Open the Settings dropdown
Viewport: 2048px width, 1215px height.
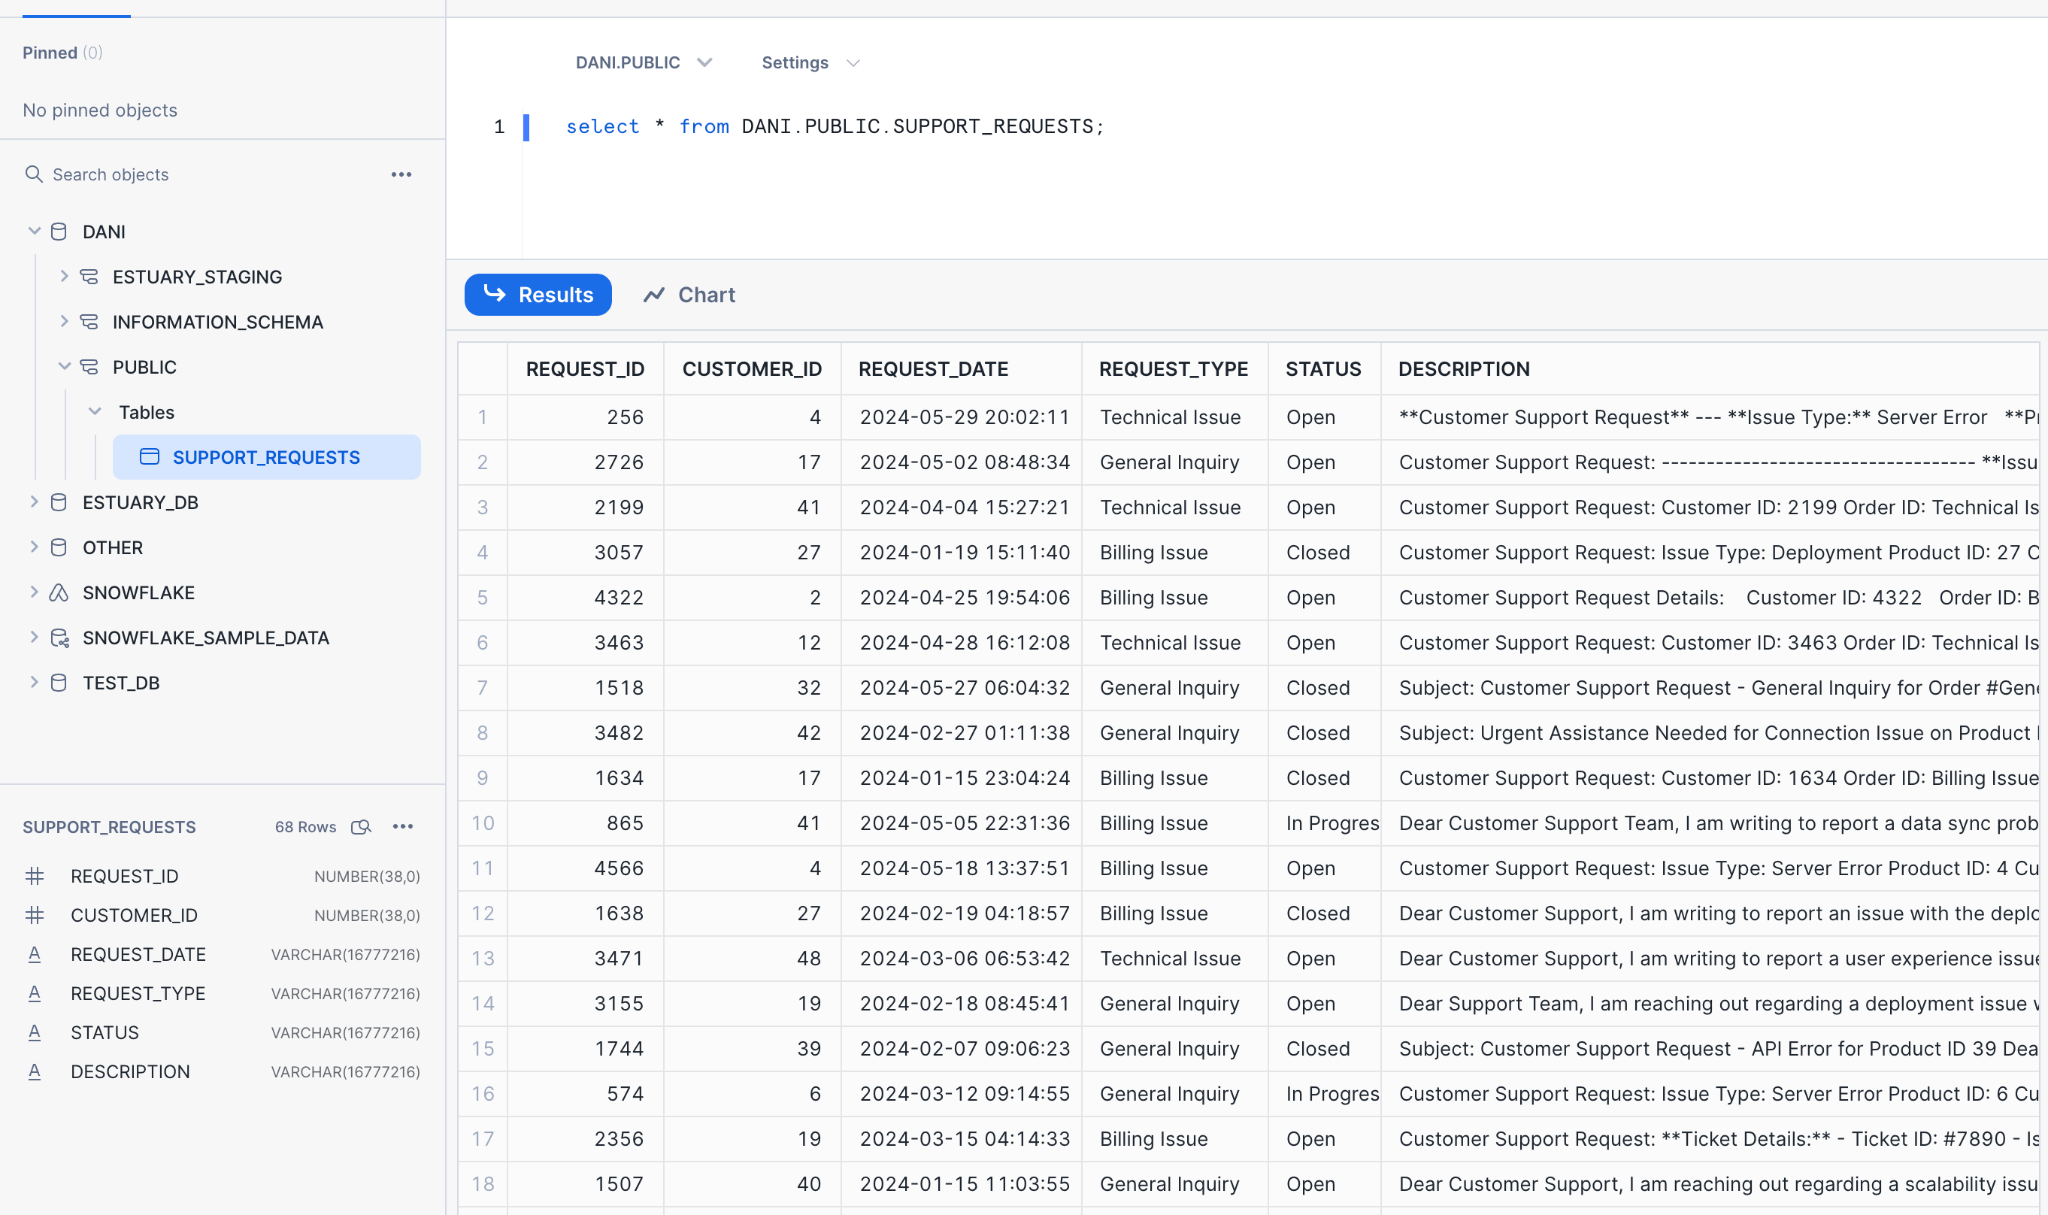point(810,62)
